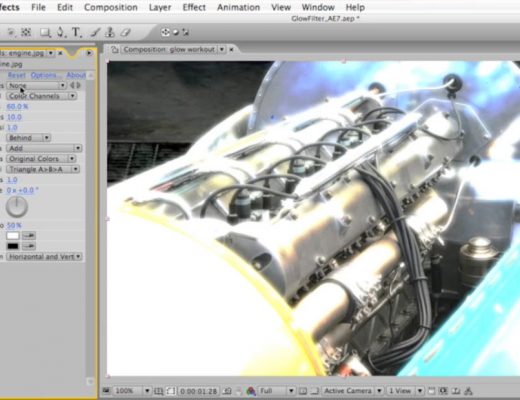Click the color phase angle dial

[x=17, y=206]
